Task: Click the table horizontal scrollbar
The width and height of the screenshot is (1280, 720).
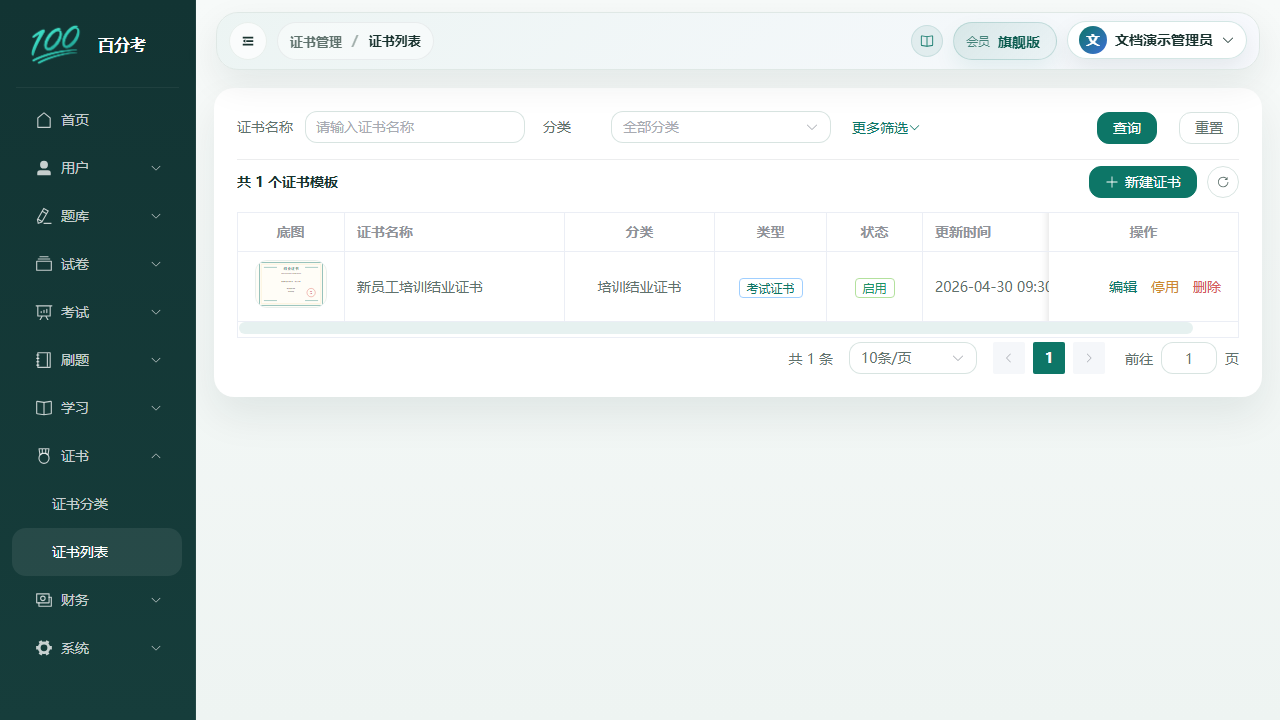Action: point(716,328)
